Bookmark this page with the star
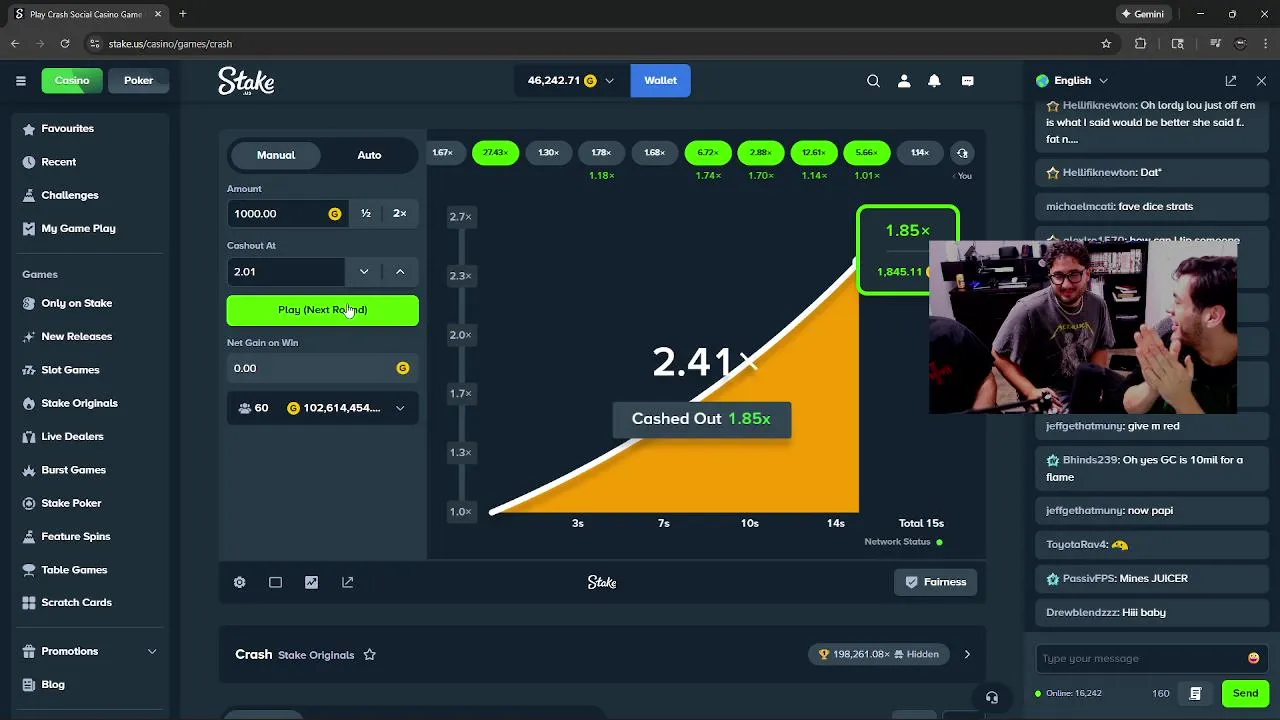This screenshot has height=720, width=1280. tap(1106, 44)
